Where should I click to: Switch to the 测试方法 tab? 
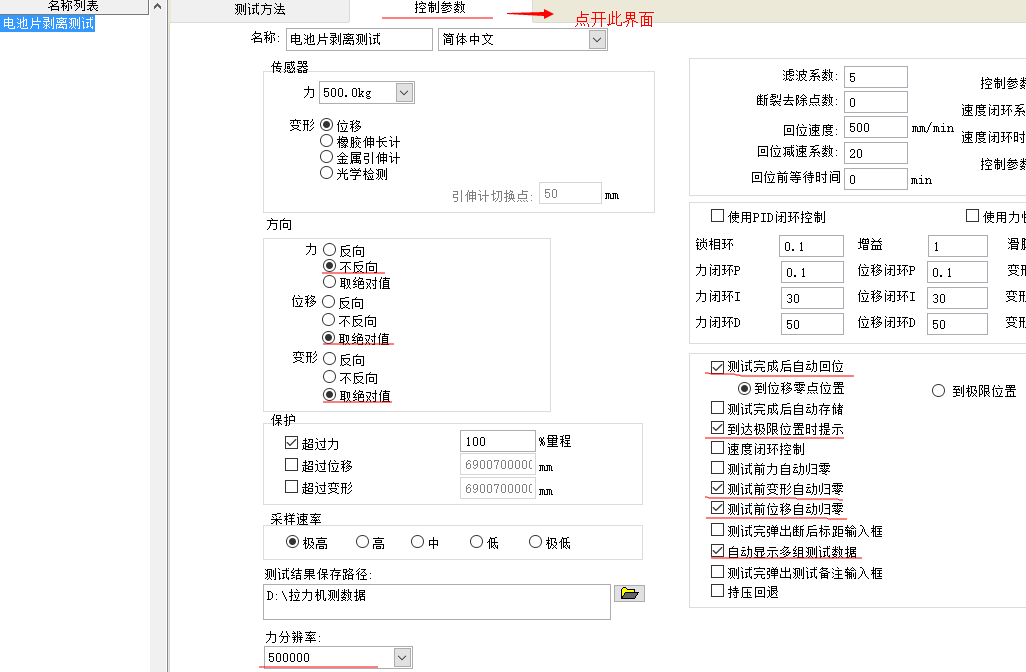pos(259,9)
